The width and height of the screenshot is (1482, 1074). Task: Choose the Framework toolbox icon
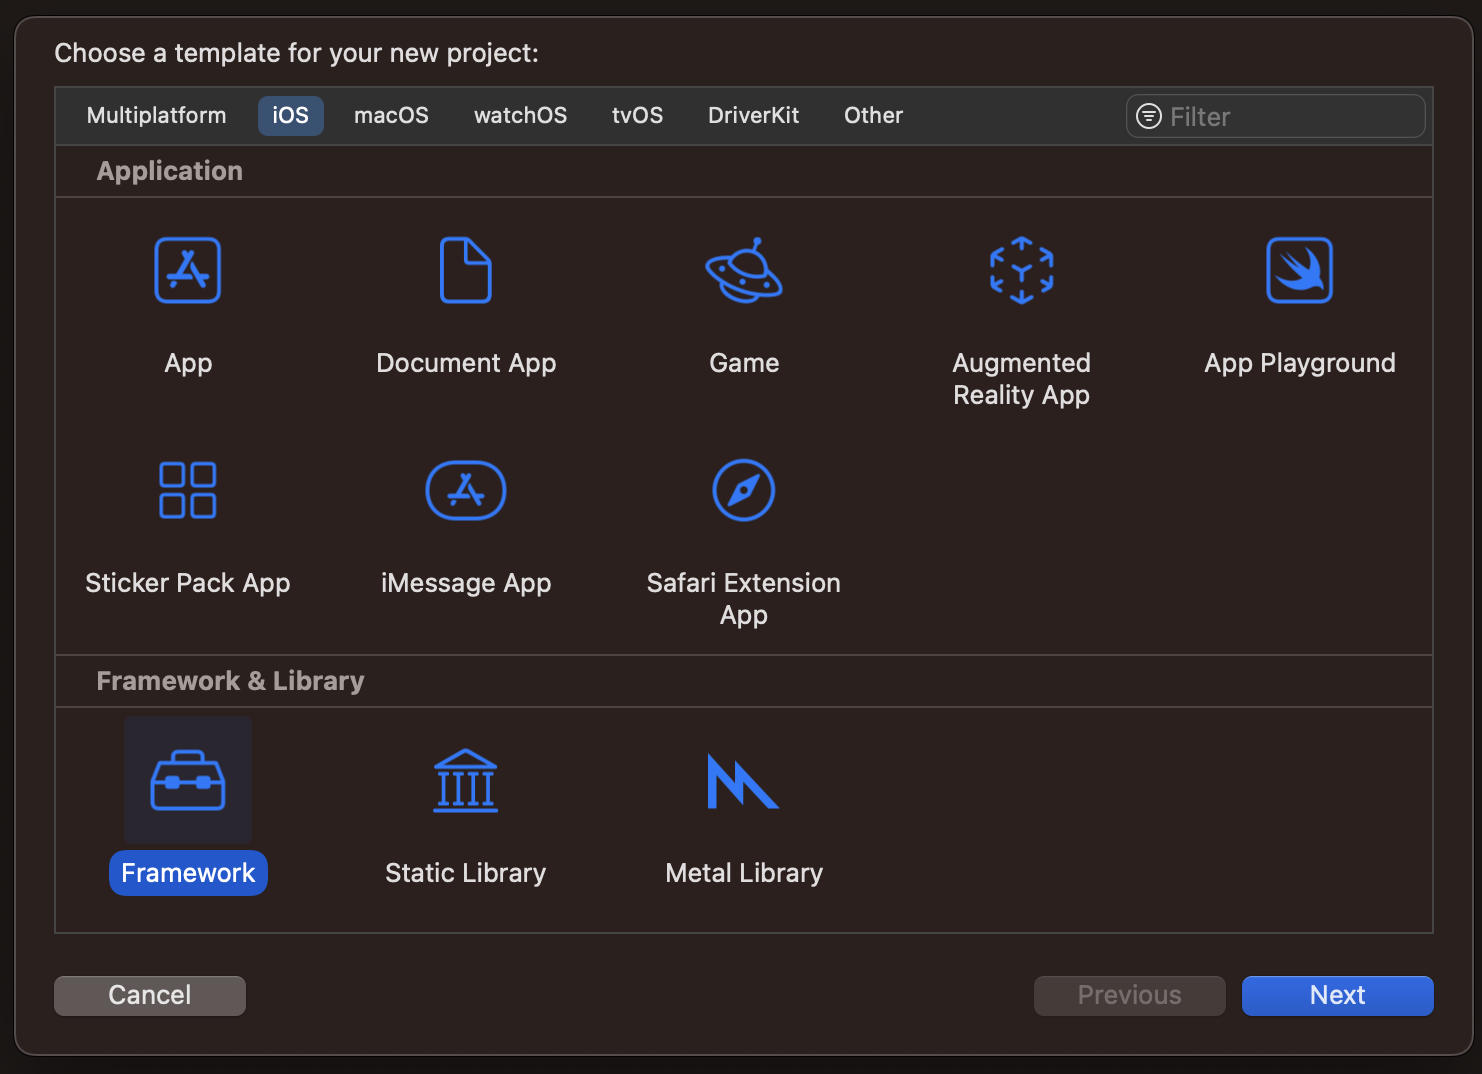tap(188, 780)
